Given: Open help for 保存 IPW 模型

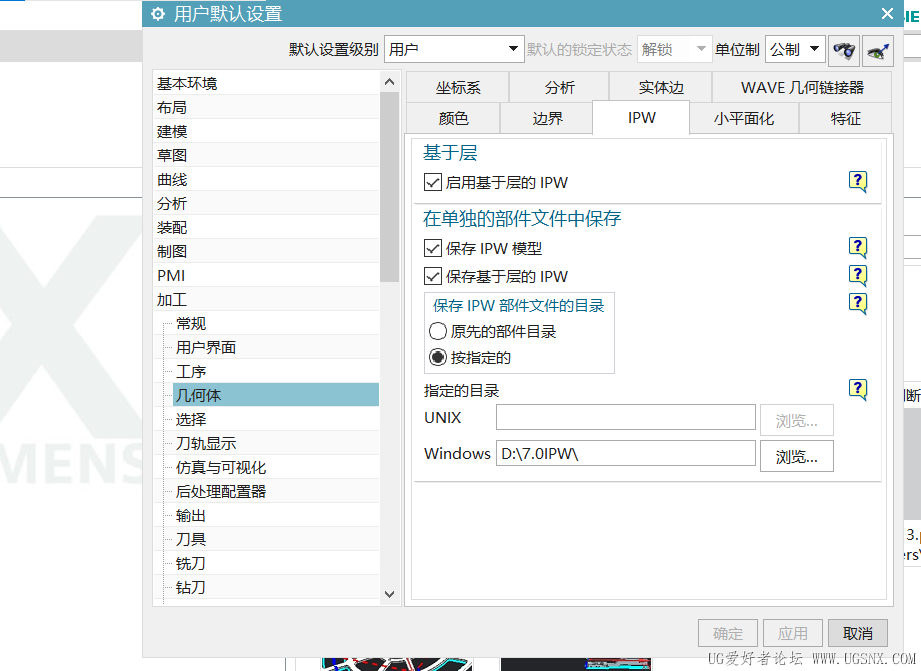Looking at the screenshot, I should coord(858,247).
